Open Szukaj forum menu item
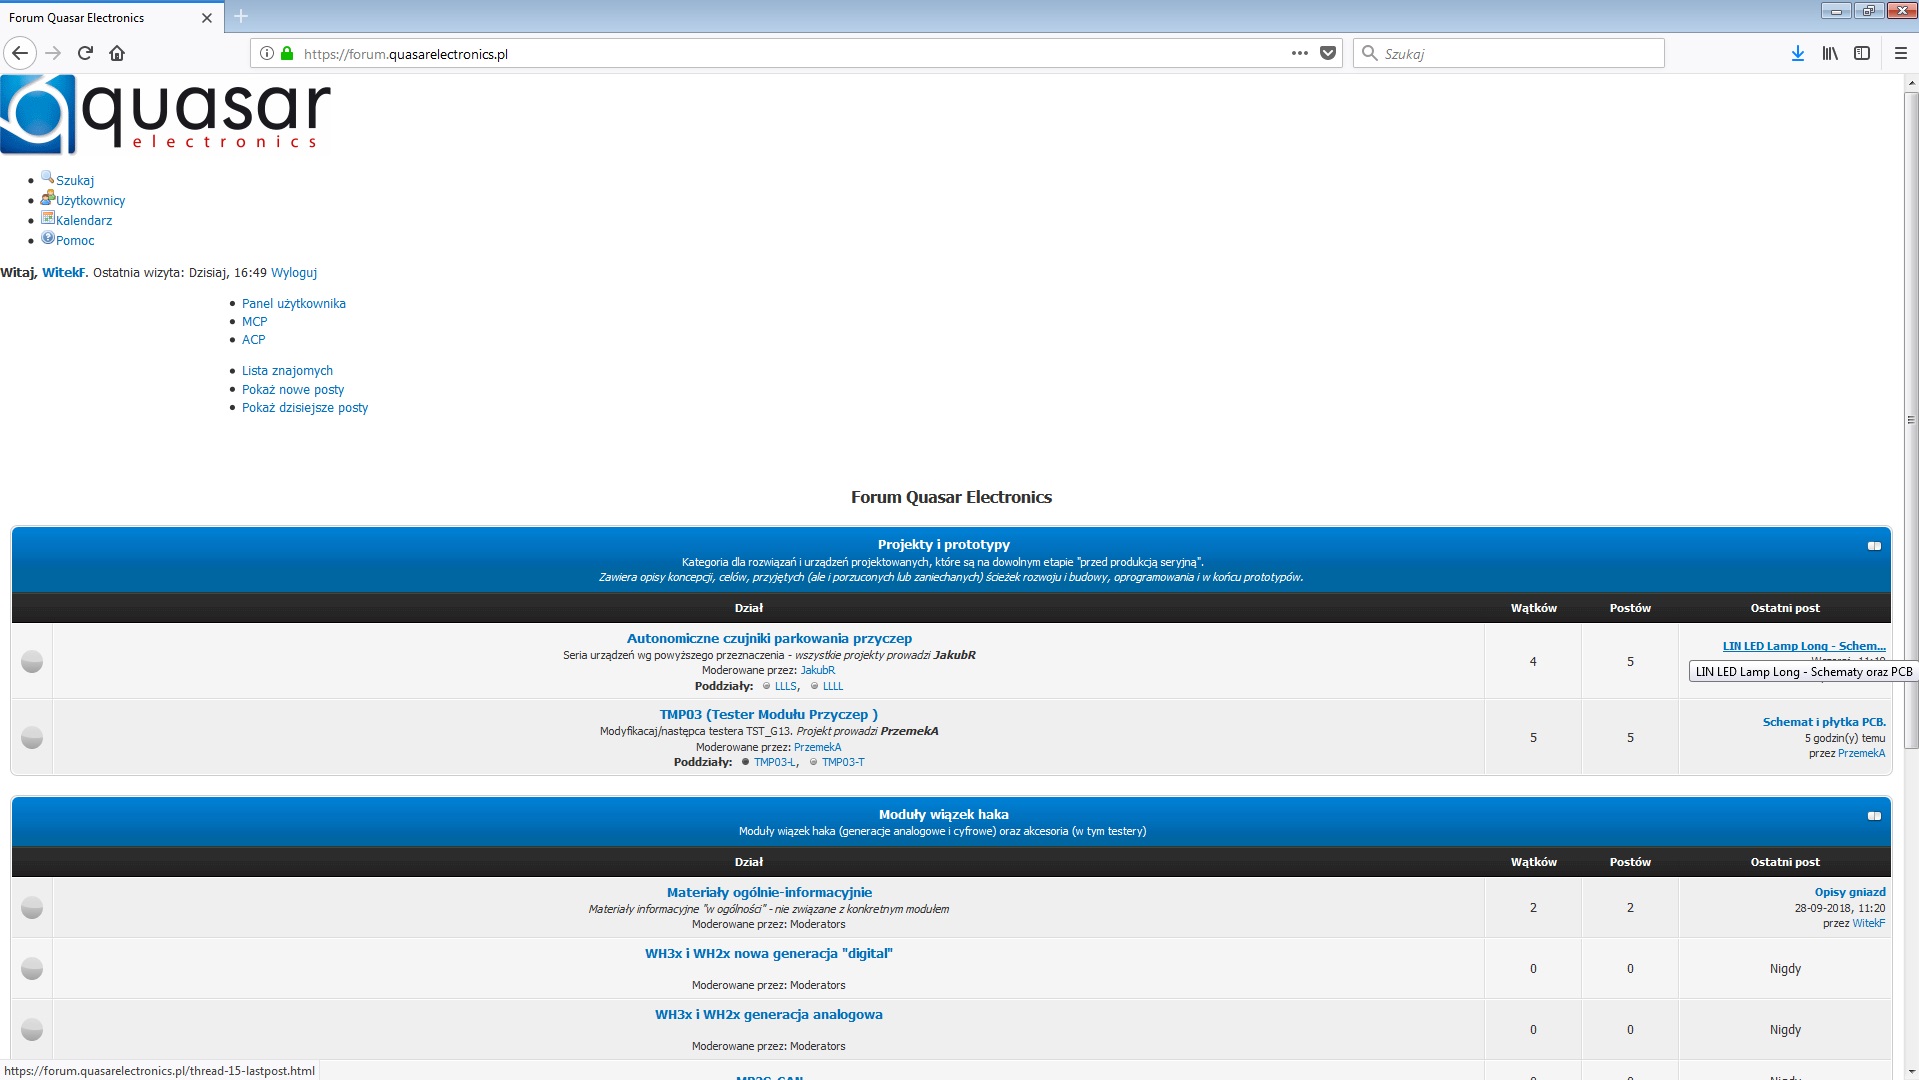 pos(74,181)
